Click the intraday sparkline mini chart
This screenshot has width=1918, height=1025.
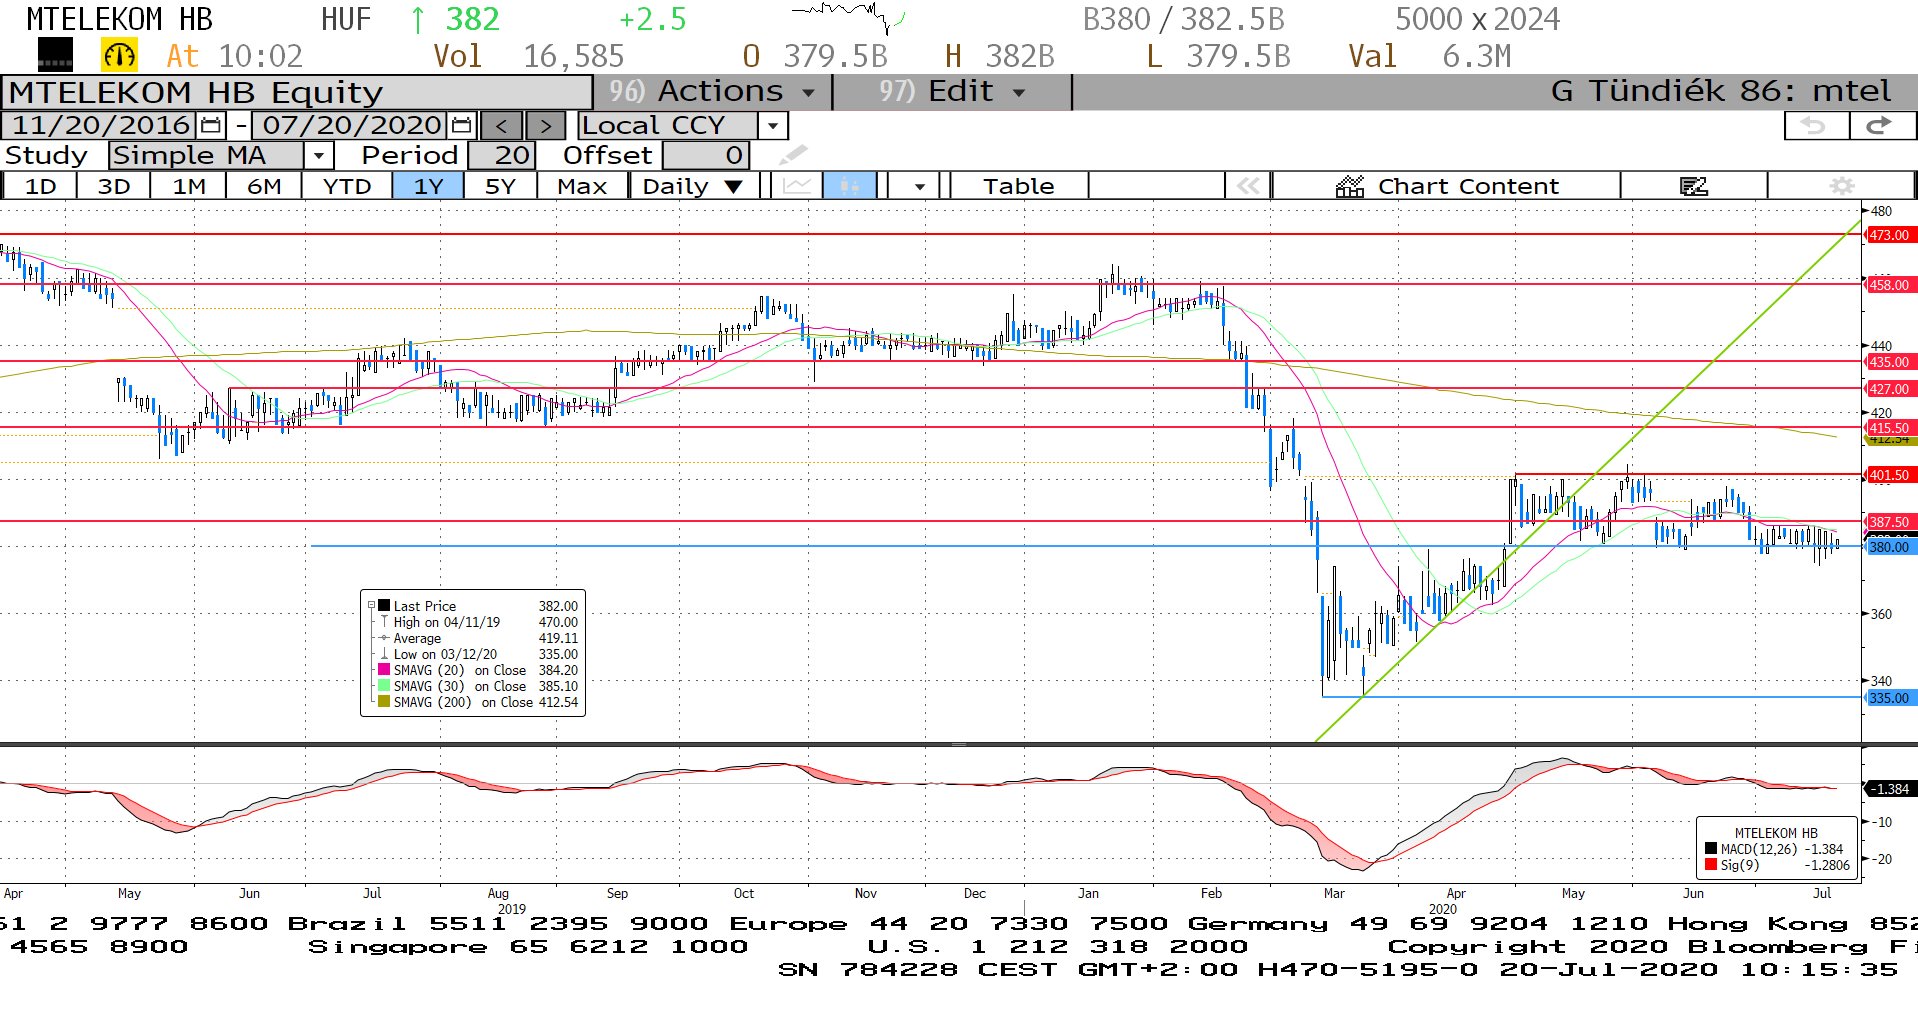(x=848, y=17)
